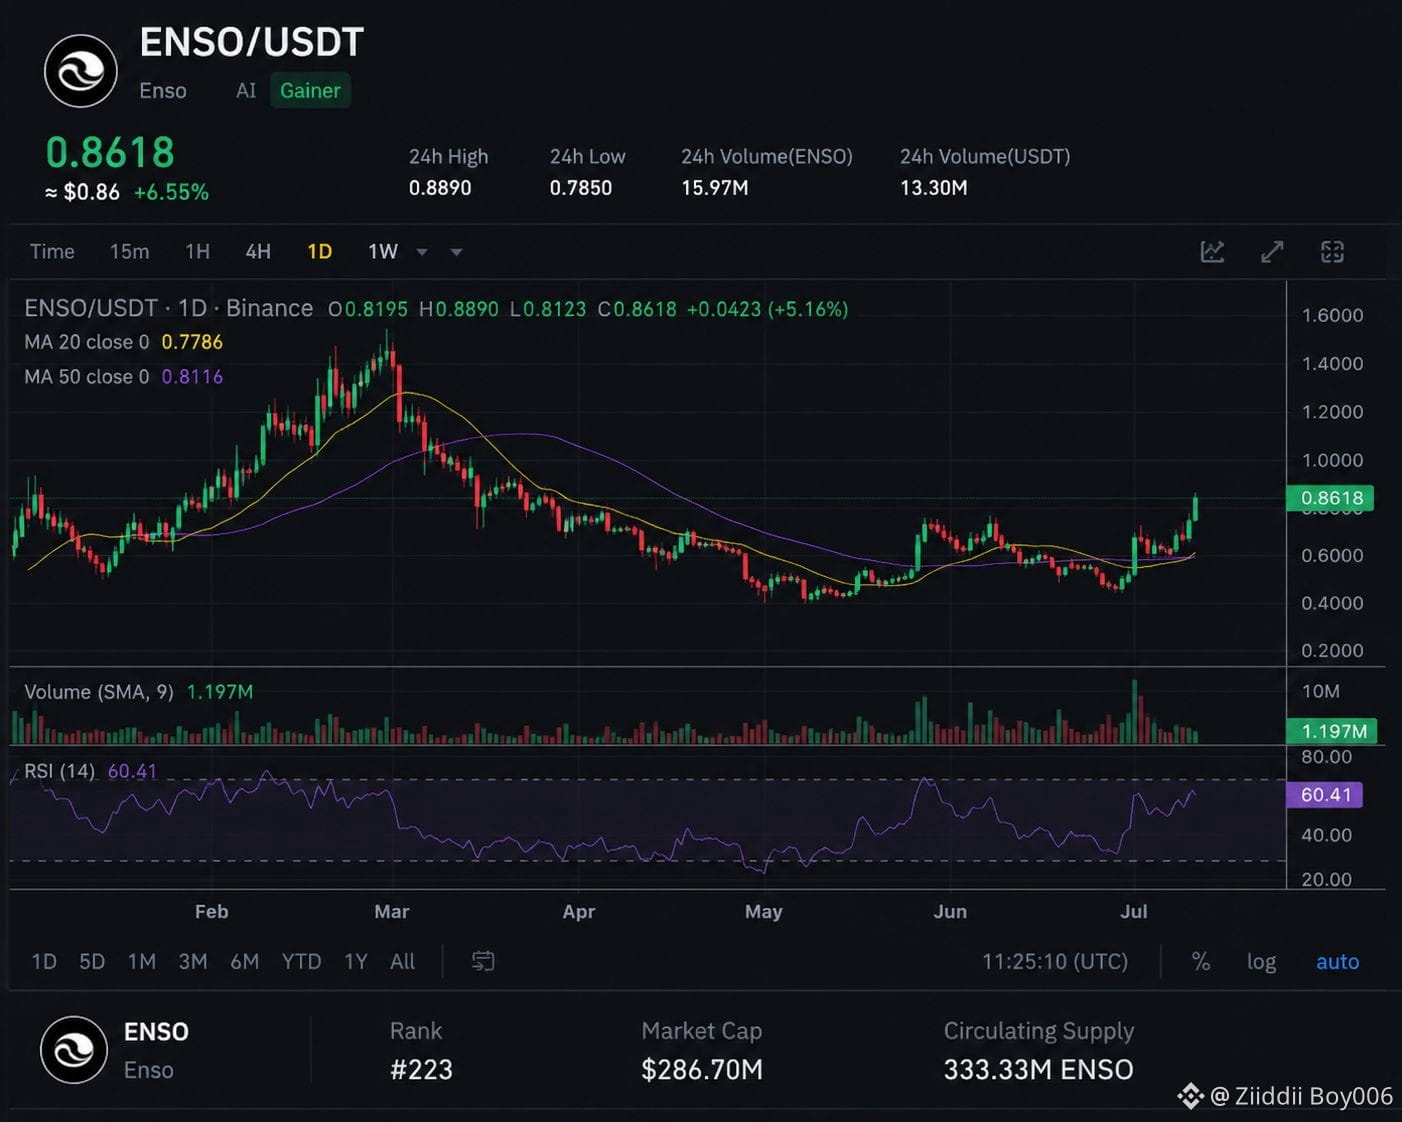Set chart range to YTD
Screen dimensions: 1402x1122
(301, 961)
